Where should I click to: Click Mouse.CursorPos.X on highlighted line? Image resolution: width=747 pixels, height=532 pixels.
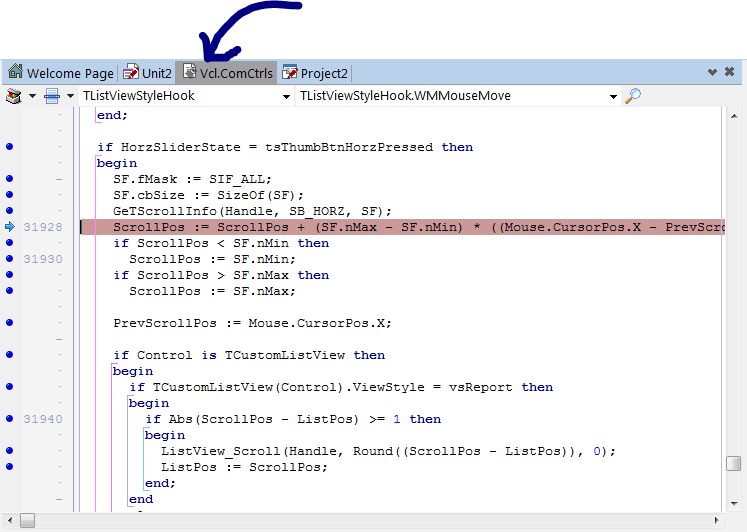click(573, 227)
